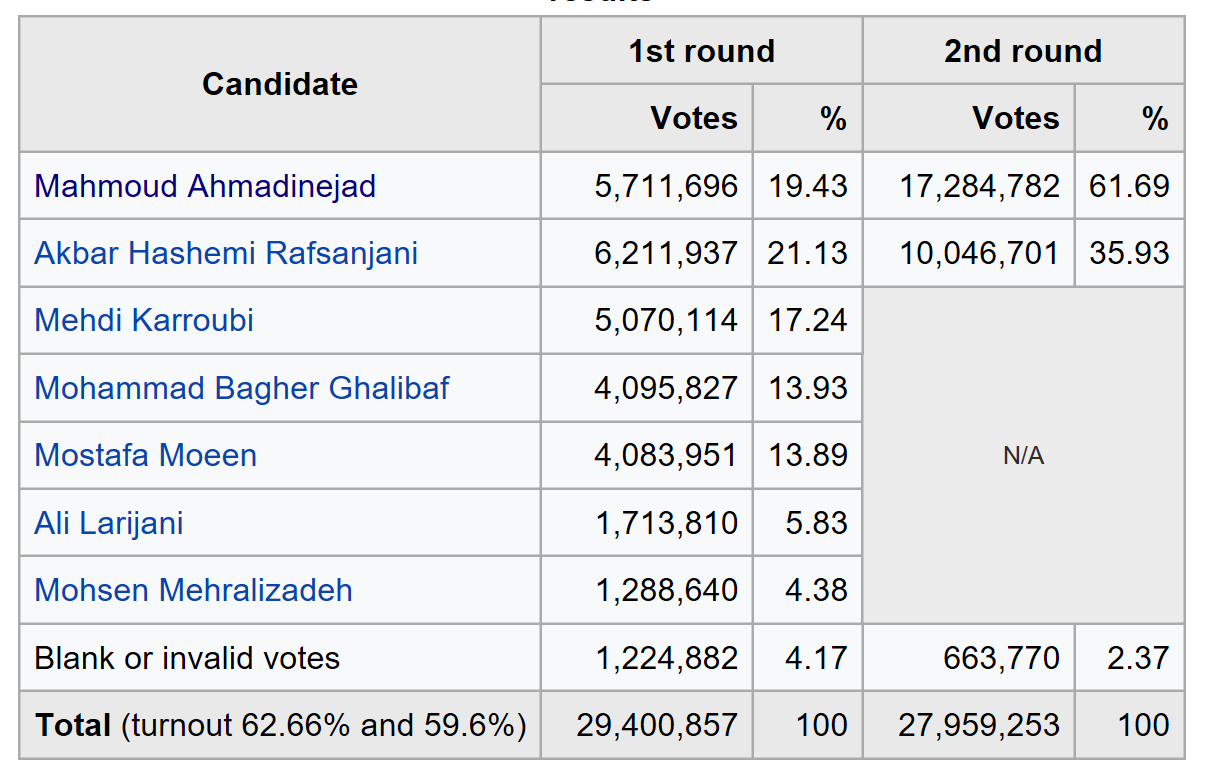Screen dimensions: 1211x774
Task: Open the Mohsen Mehralizadeh link
Action: [194, 590]
